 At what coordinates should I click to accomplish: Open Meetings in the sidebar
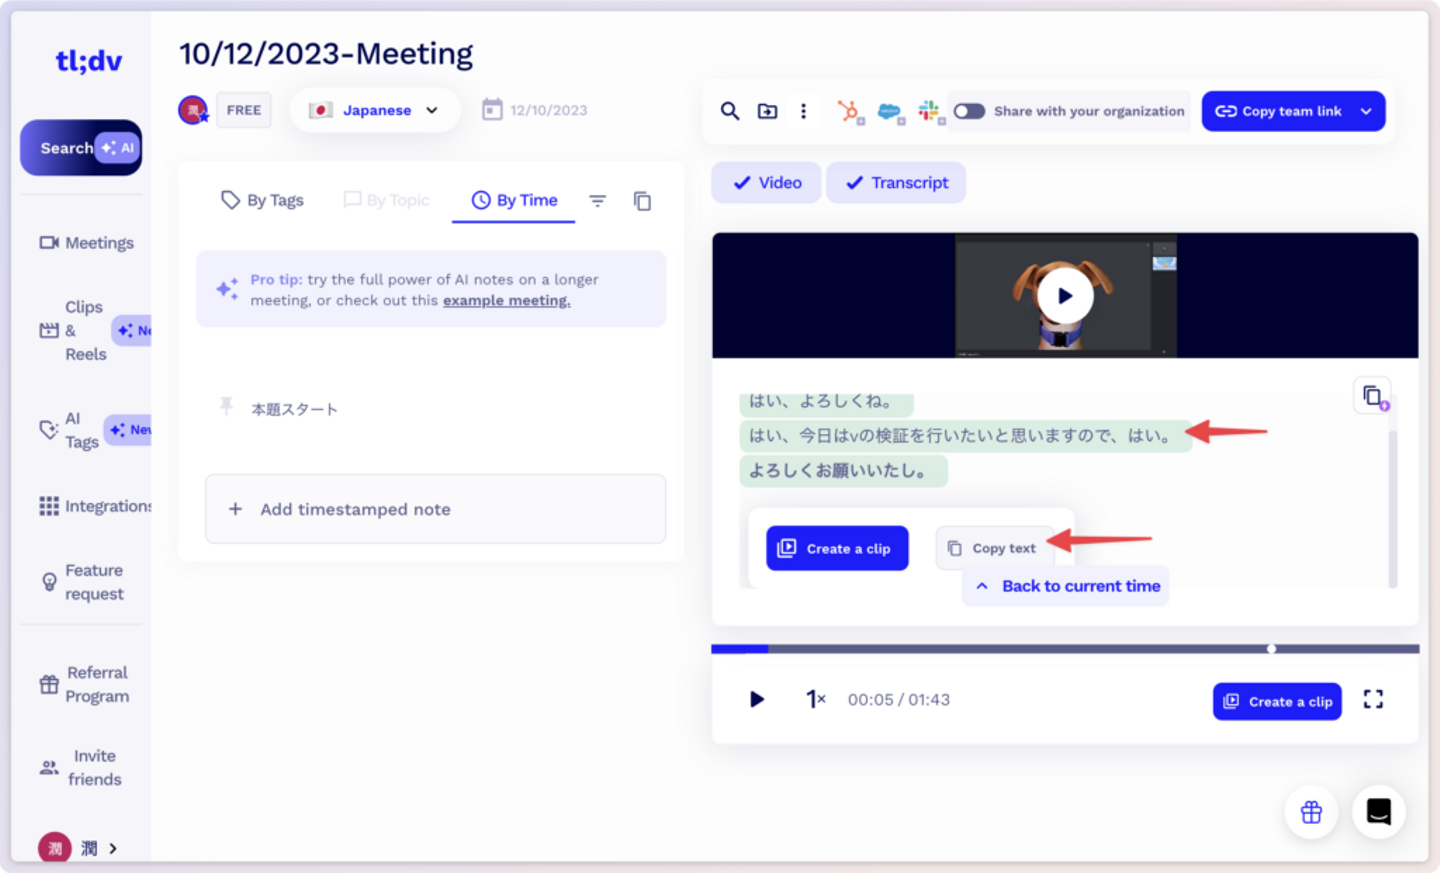click(86, 243)
